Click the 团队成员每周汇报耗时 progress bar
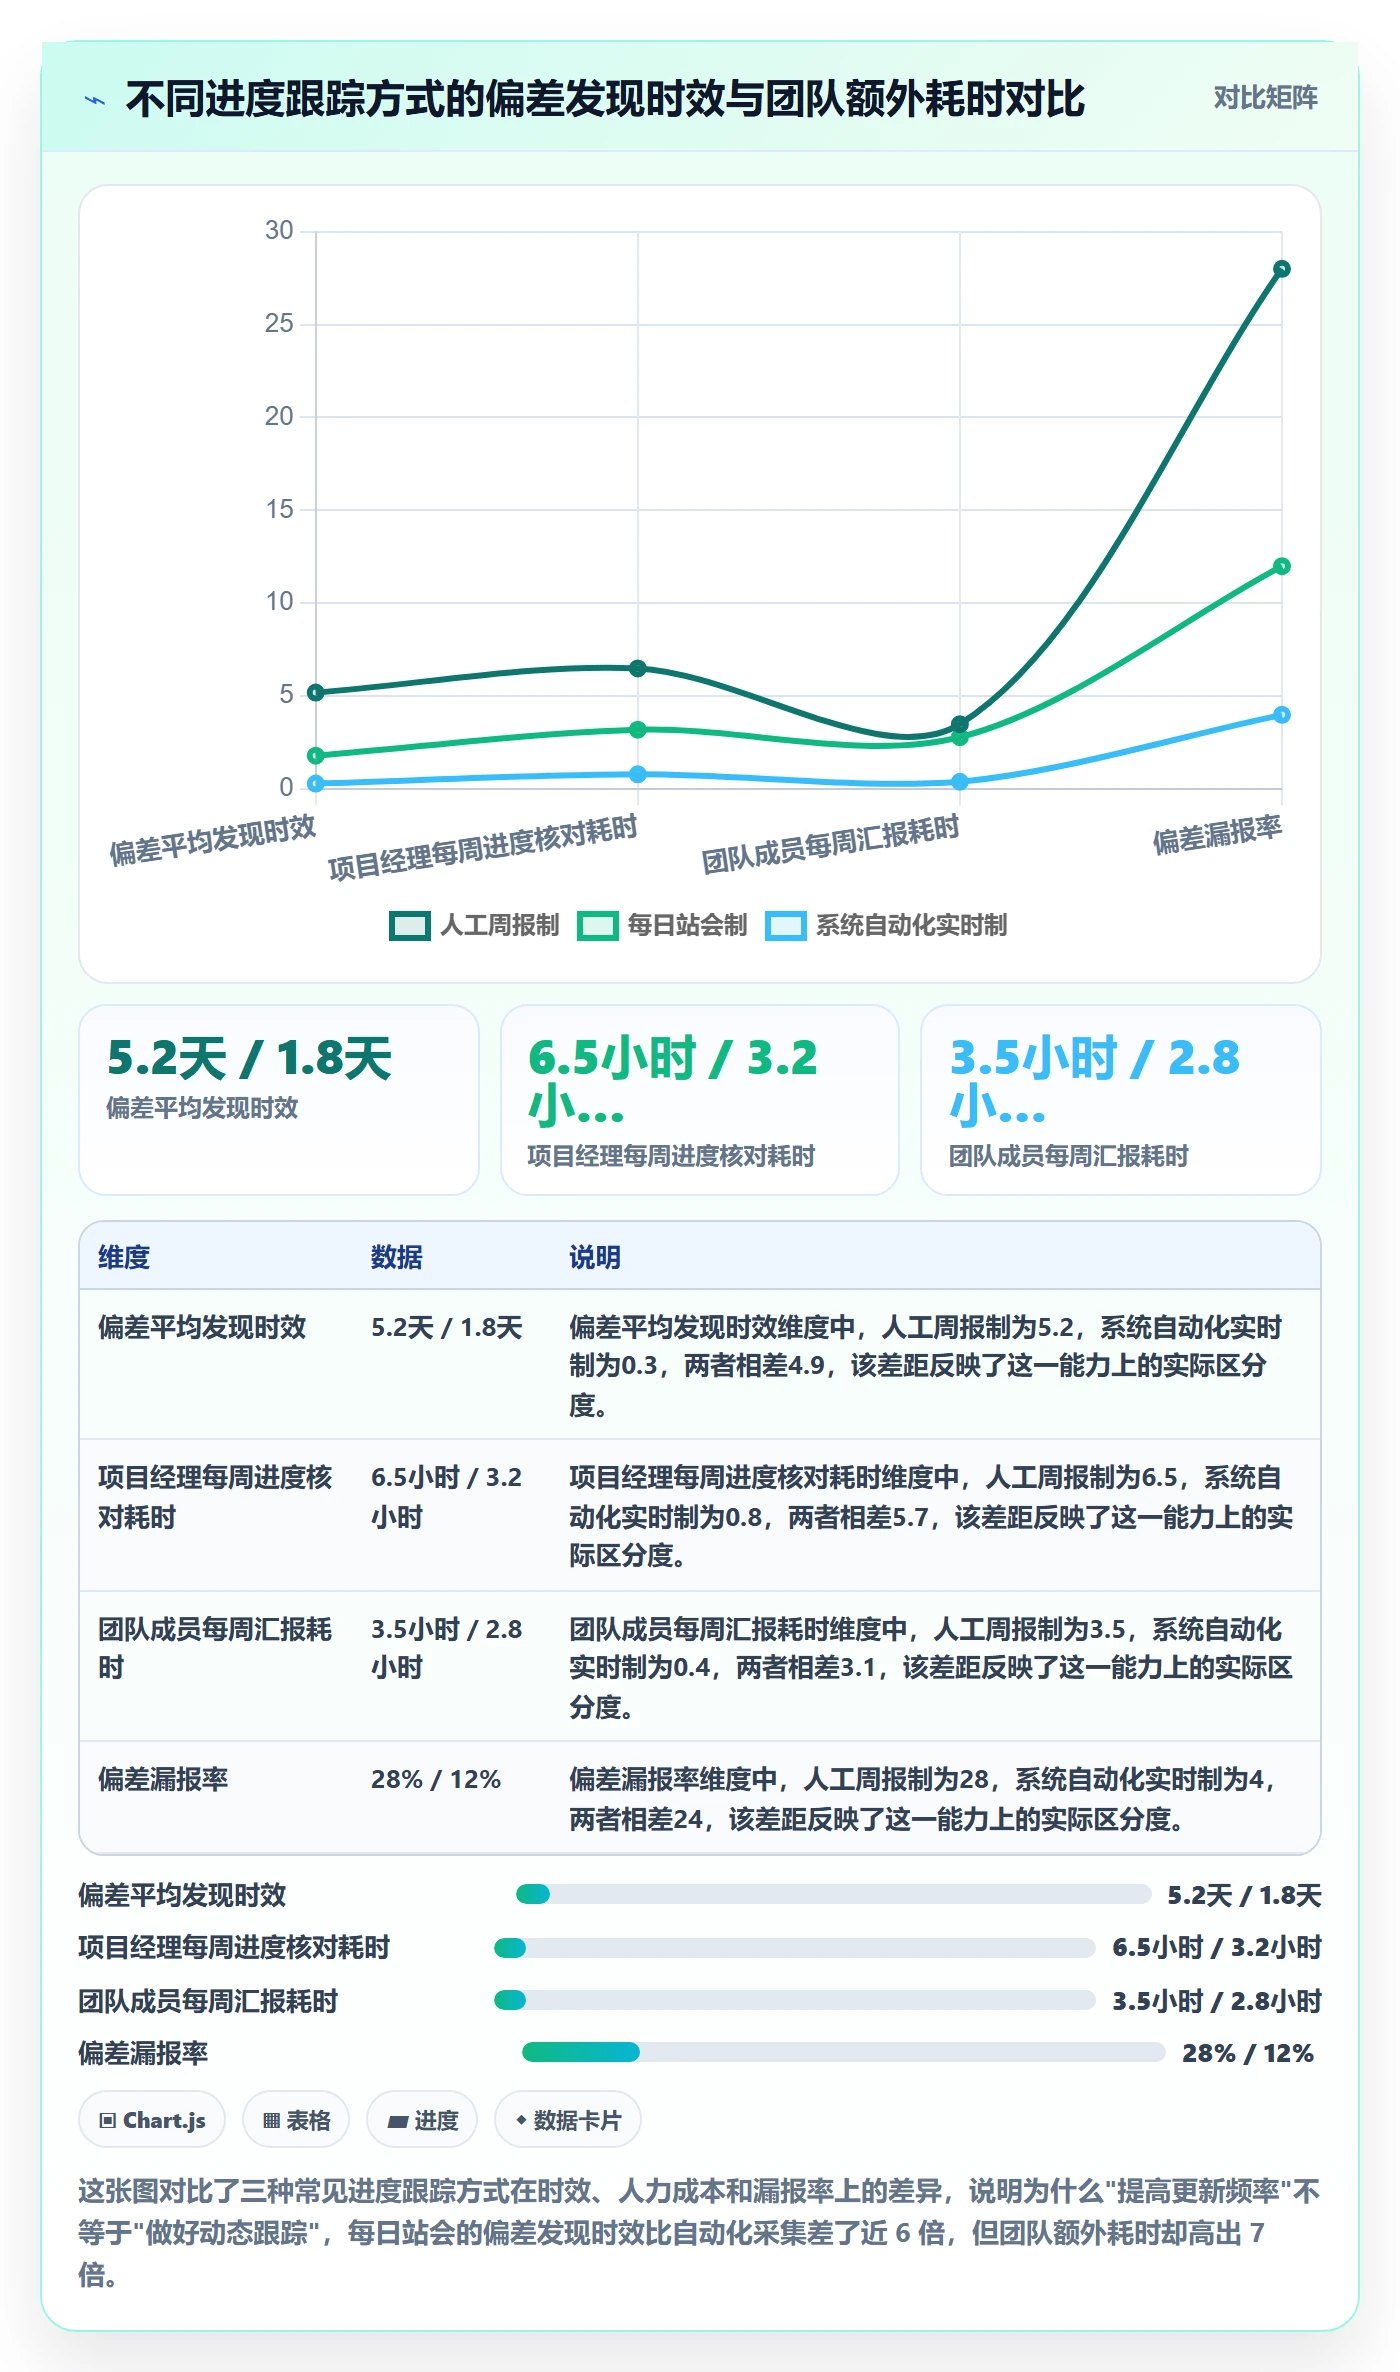1400x2372 pixels. [x=795, y=2000]
